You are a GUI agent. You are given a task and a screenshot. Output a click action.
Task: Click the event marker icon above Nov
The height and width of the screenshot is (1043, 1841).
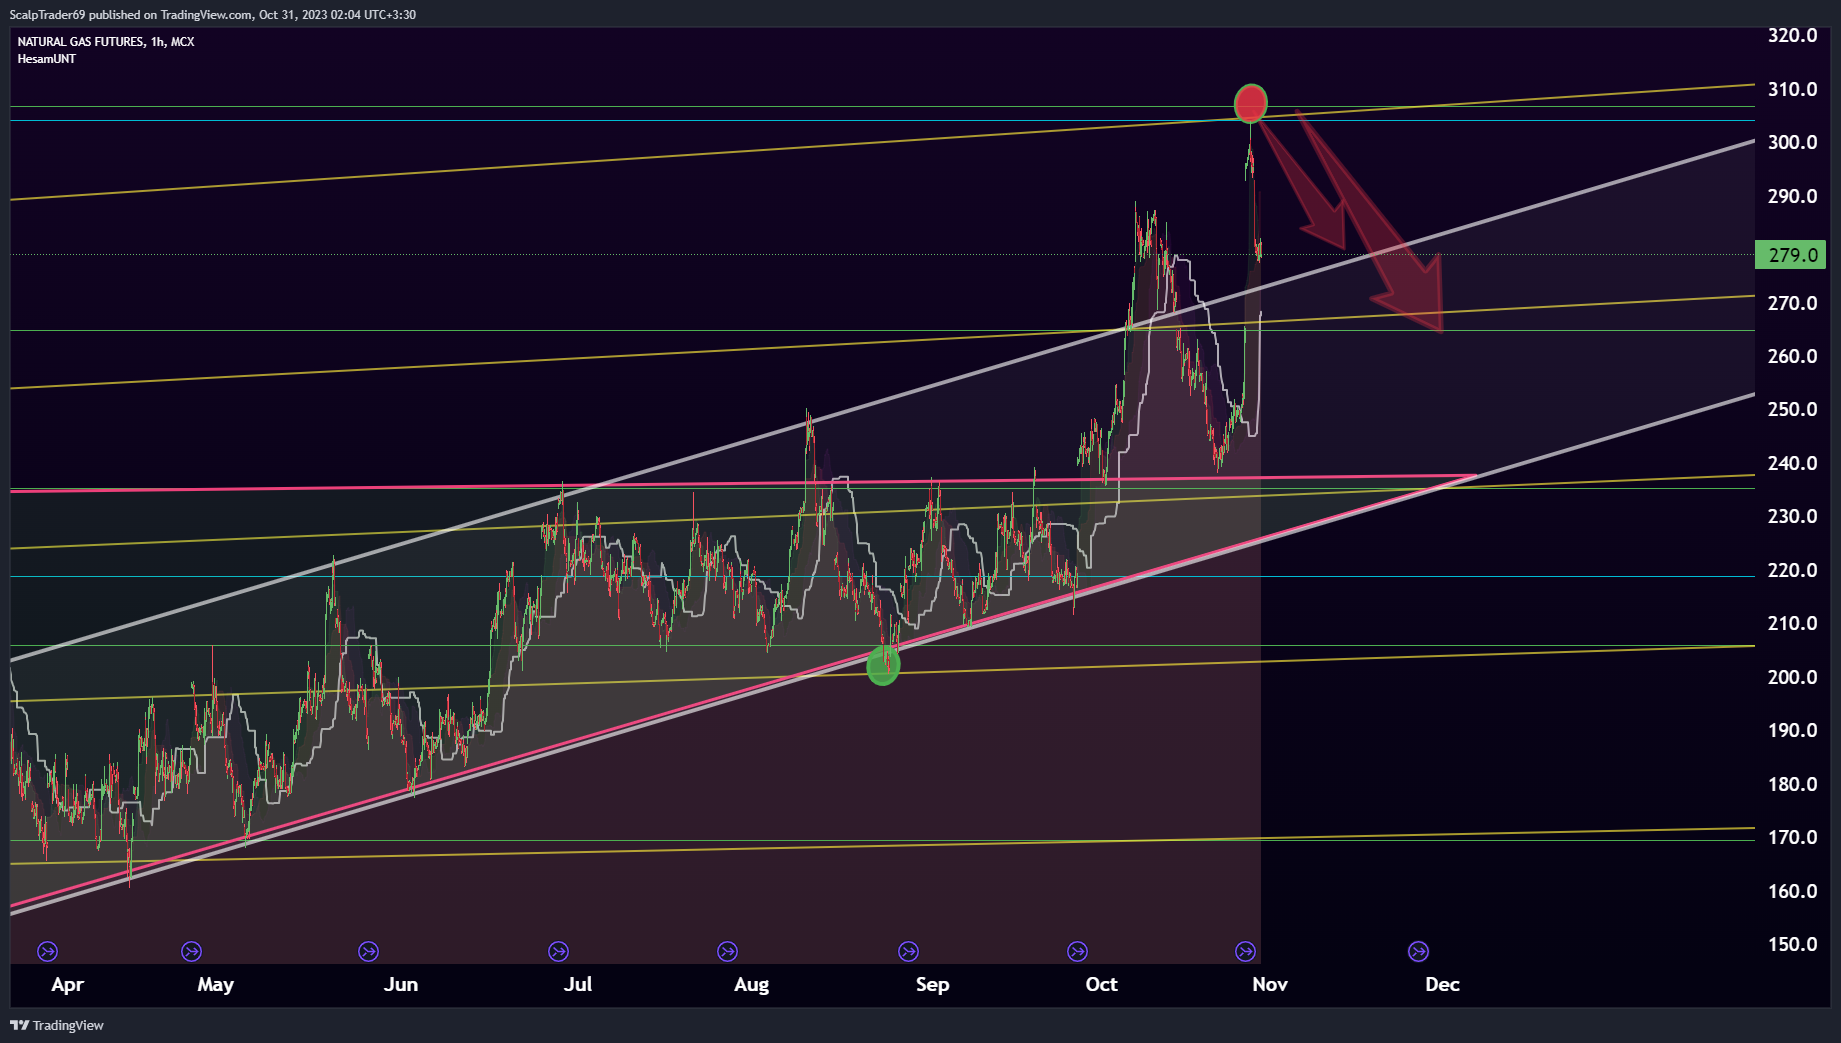pyautogui.click(x=1245, y=951)
